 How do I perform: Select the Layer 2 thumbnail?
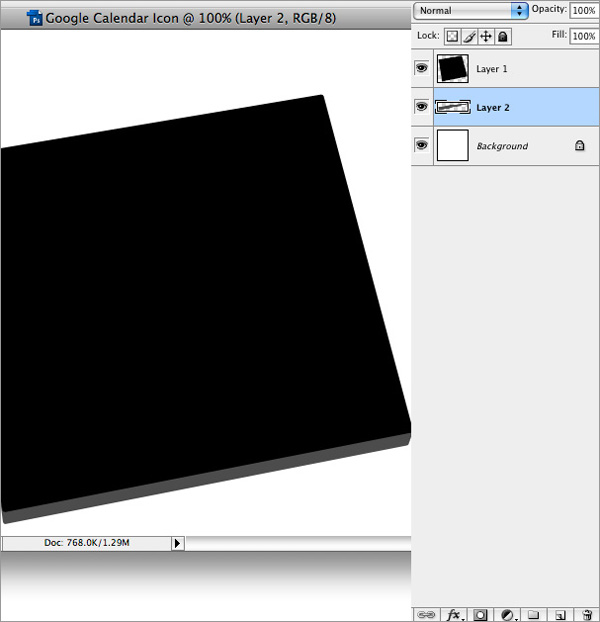pyautogui.click(x=452, y=107)
